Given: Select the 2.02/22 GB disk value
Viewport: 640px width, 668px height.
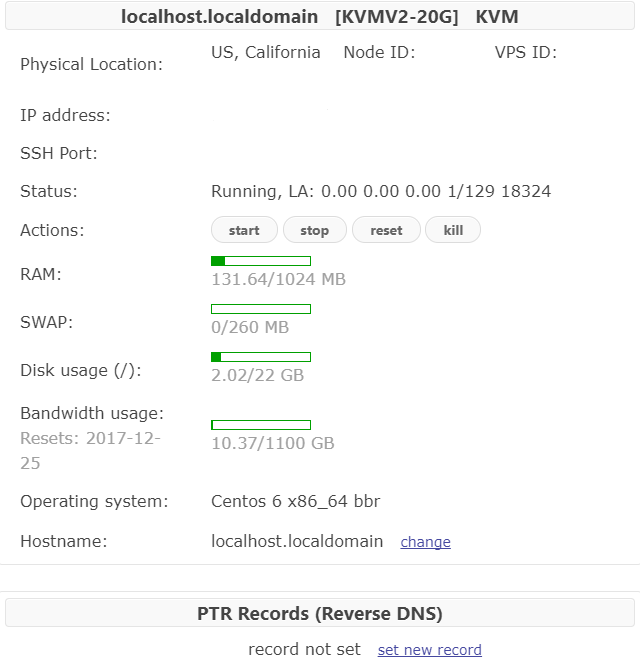Looking at the screenshot, I should coord(257,375).
